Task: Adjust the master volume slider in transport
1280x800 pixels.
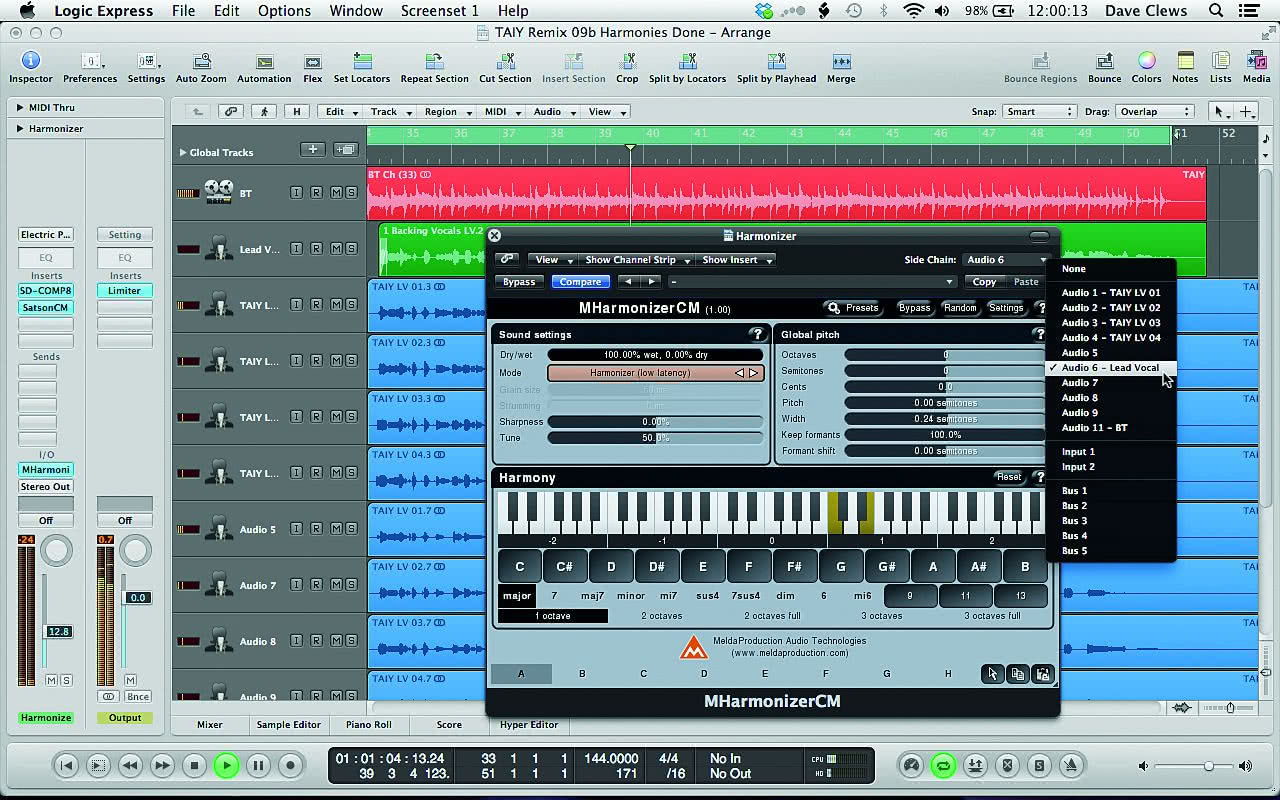Action: 1195,766
